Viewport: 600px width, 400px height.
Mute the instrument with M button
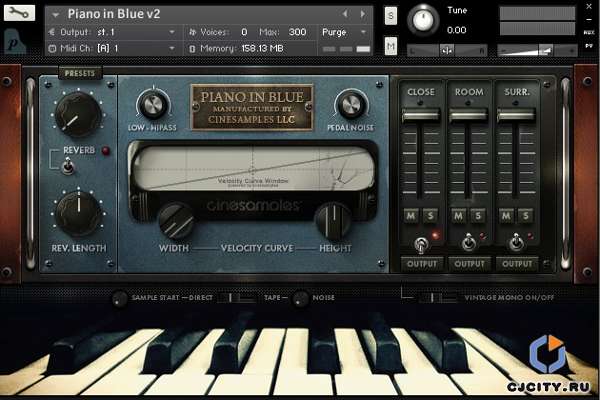[x=390, y=46]
